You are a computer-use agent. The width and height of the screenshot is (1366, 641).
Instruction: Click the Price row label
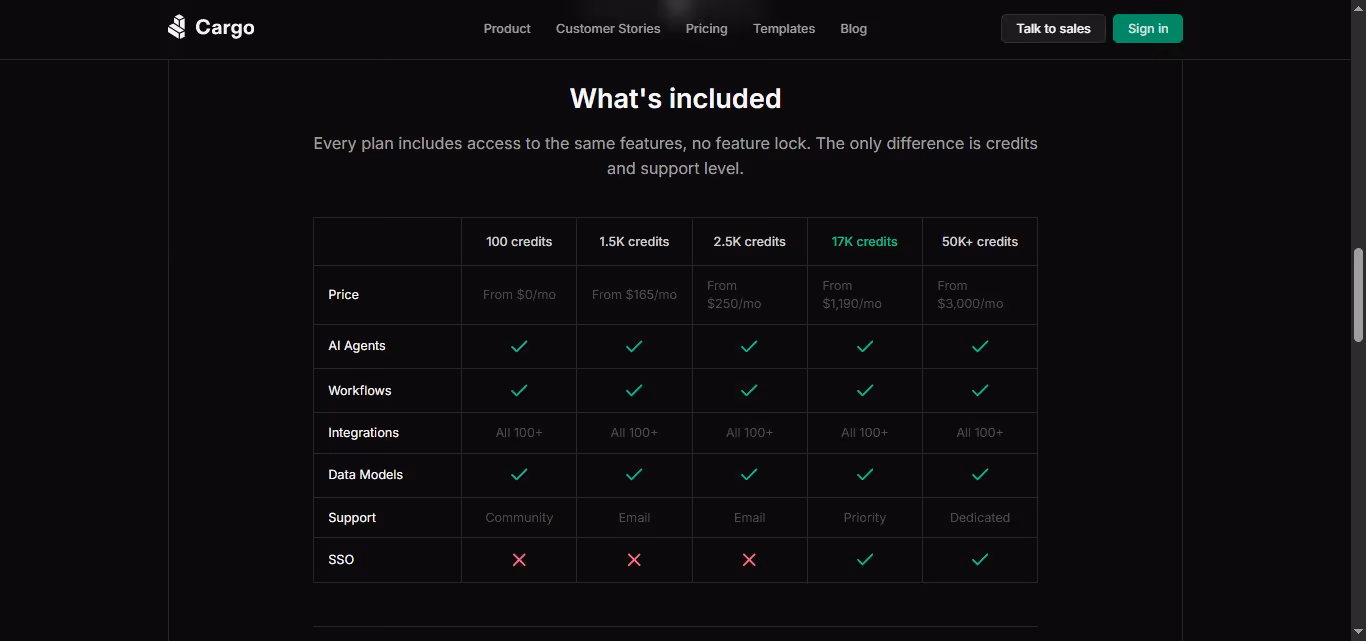[343, 295]
